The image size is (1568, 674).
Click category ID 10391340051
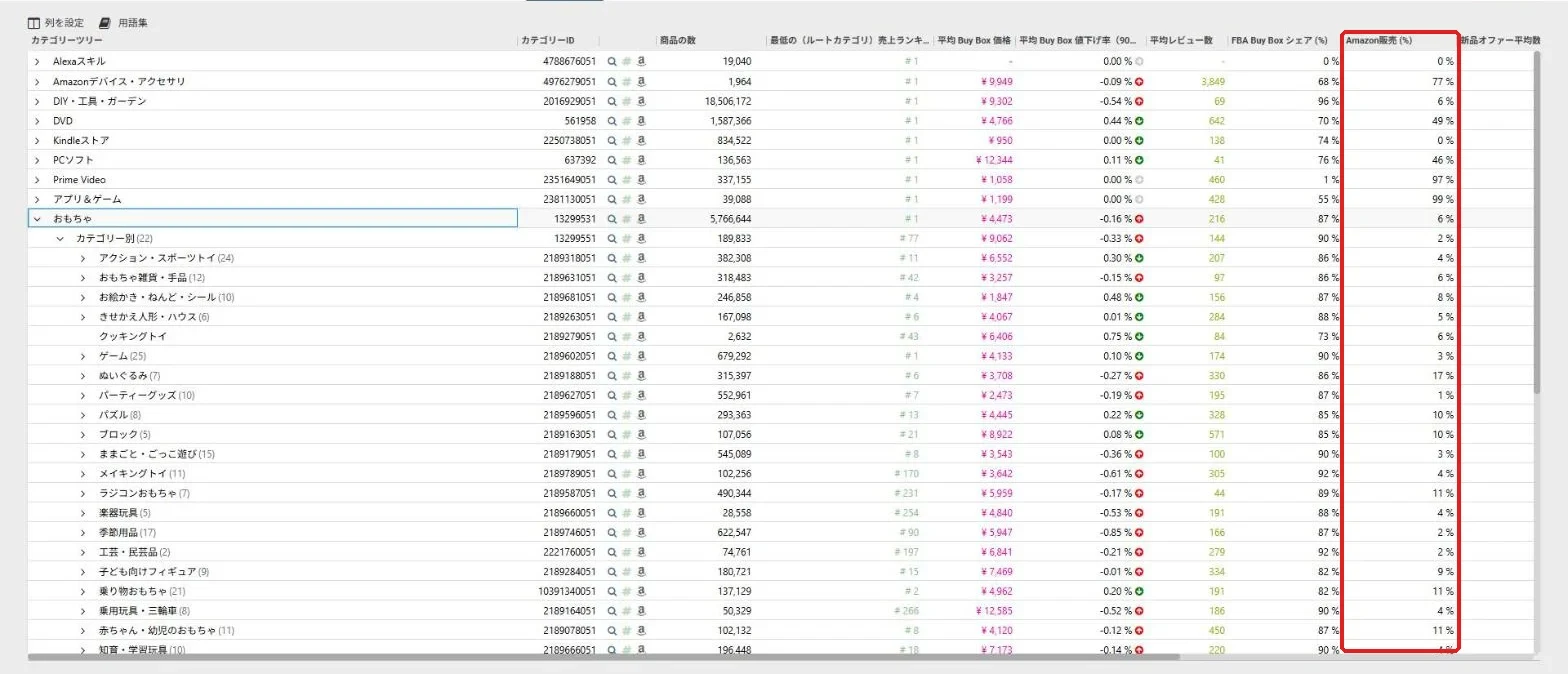(569, 591)
